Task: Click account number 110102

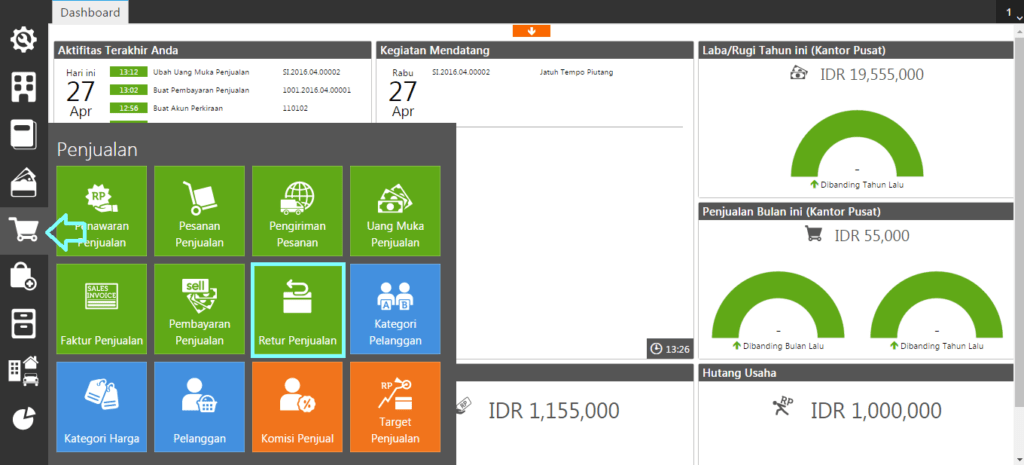Action: point(296,108)
